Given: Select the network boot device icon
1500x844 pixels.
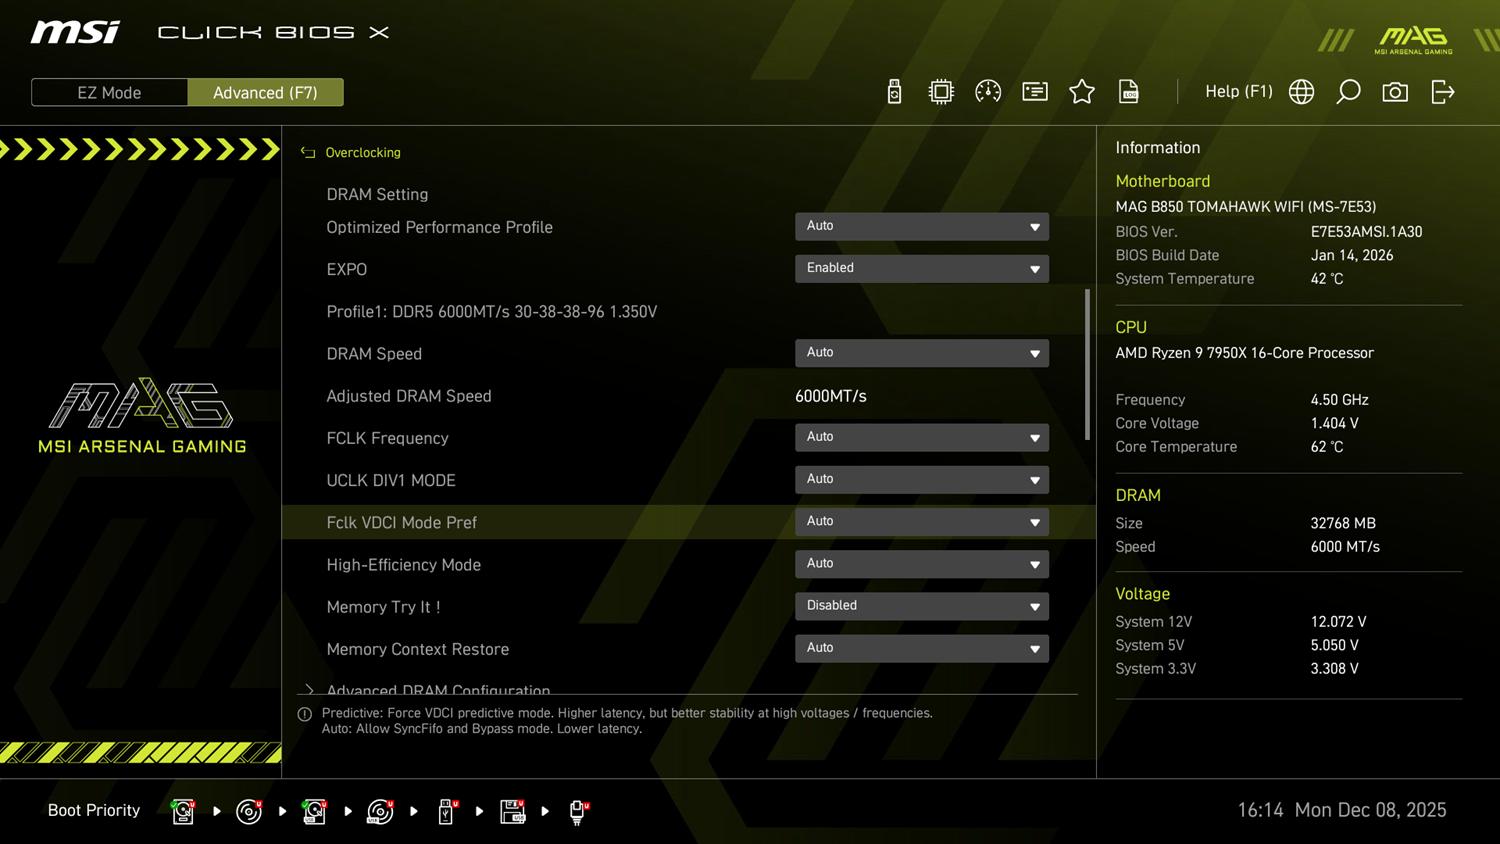Looking at the screenshot, I should 577,811.
